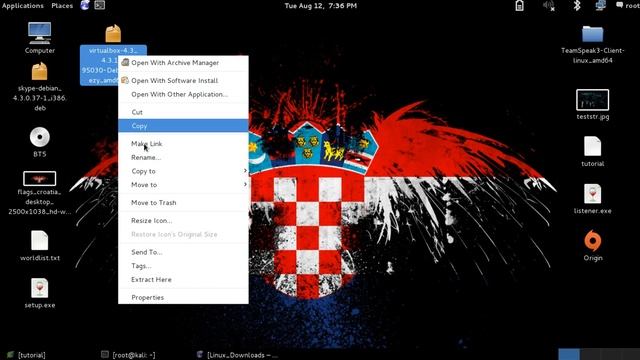The height and width of the screenshot is (360, 640).
Task: Choose Send To option
Action: [183, 252]
